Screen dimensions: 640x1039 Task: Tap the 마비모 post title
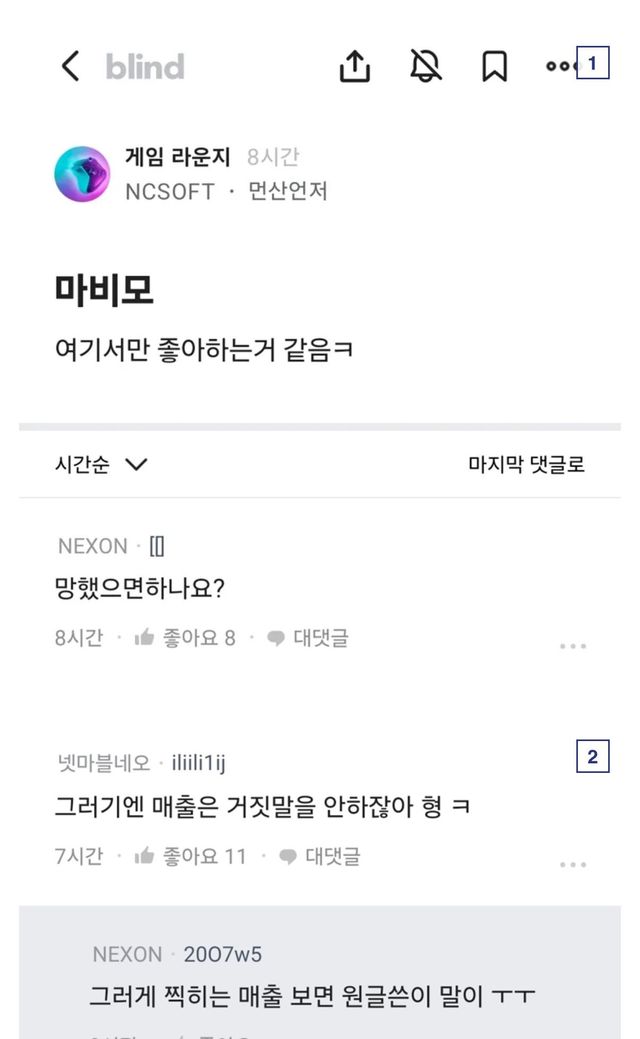coord(104,291)
